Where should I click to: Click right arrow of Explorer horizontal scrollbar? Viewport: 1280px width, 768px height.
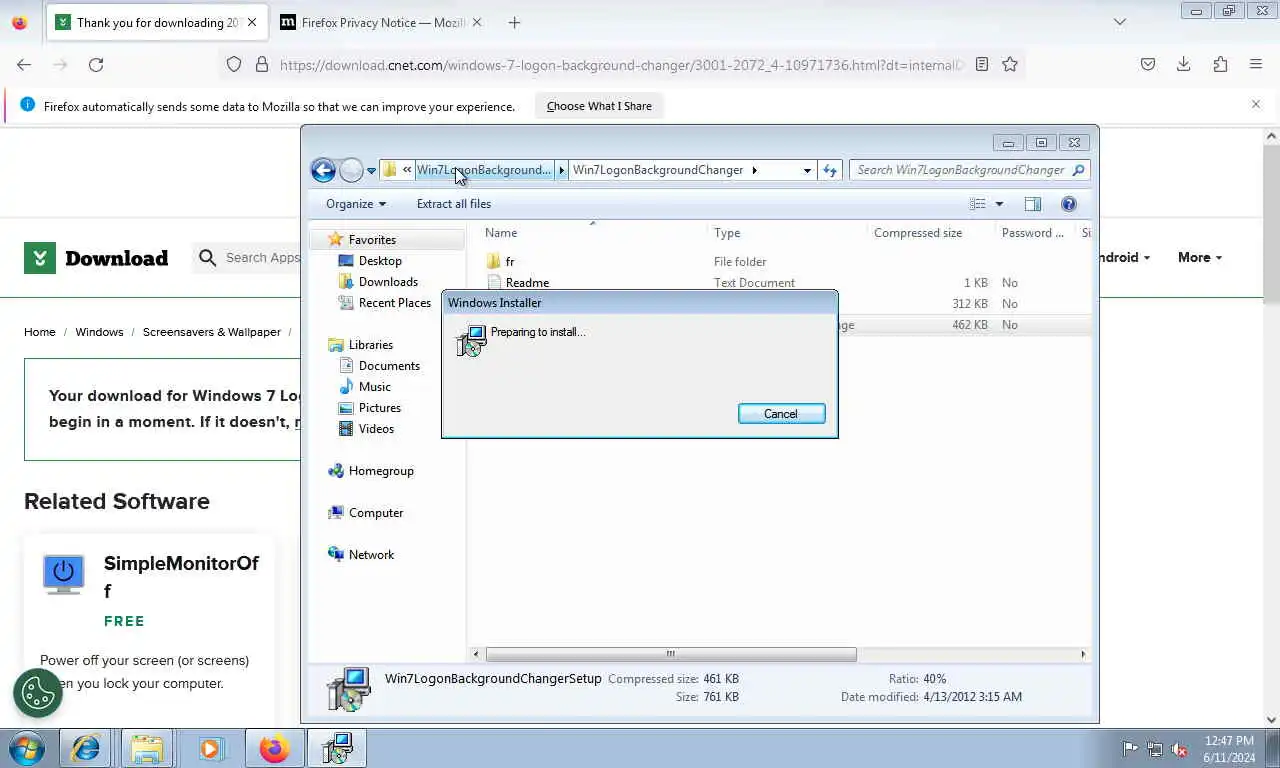pos(1083,654)
